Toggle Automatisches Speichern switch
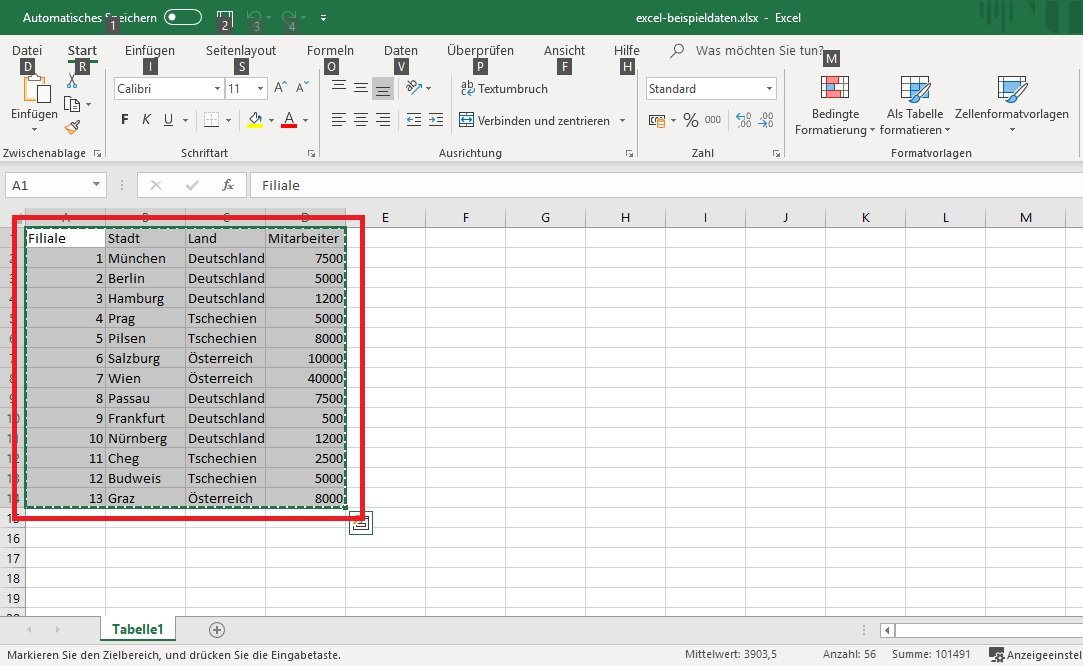Image resolution: width=1083 pixels, height=666 pixels. coord(183,18)
